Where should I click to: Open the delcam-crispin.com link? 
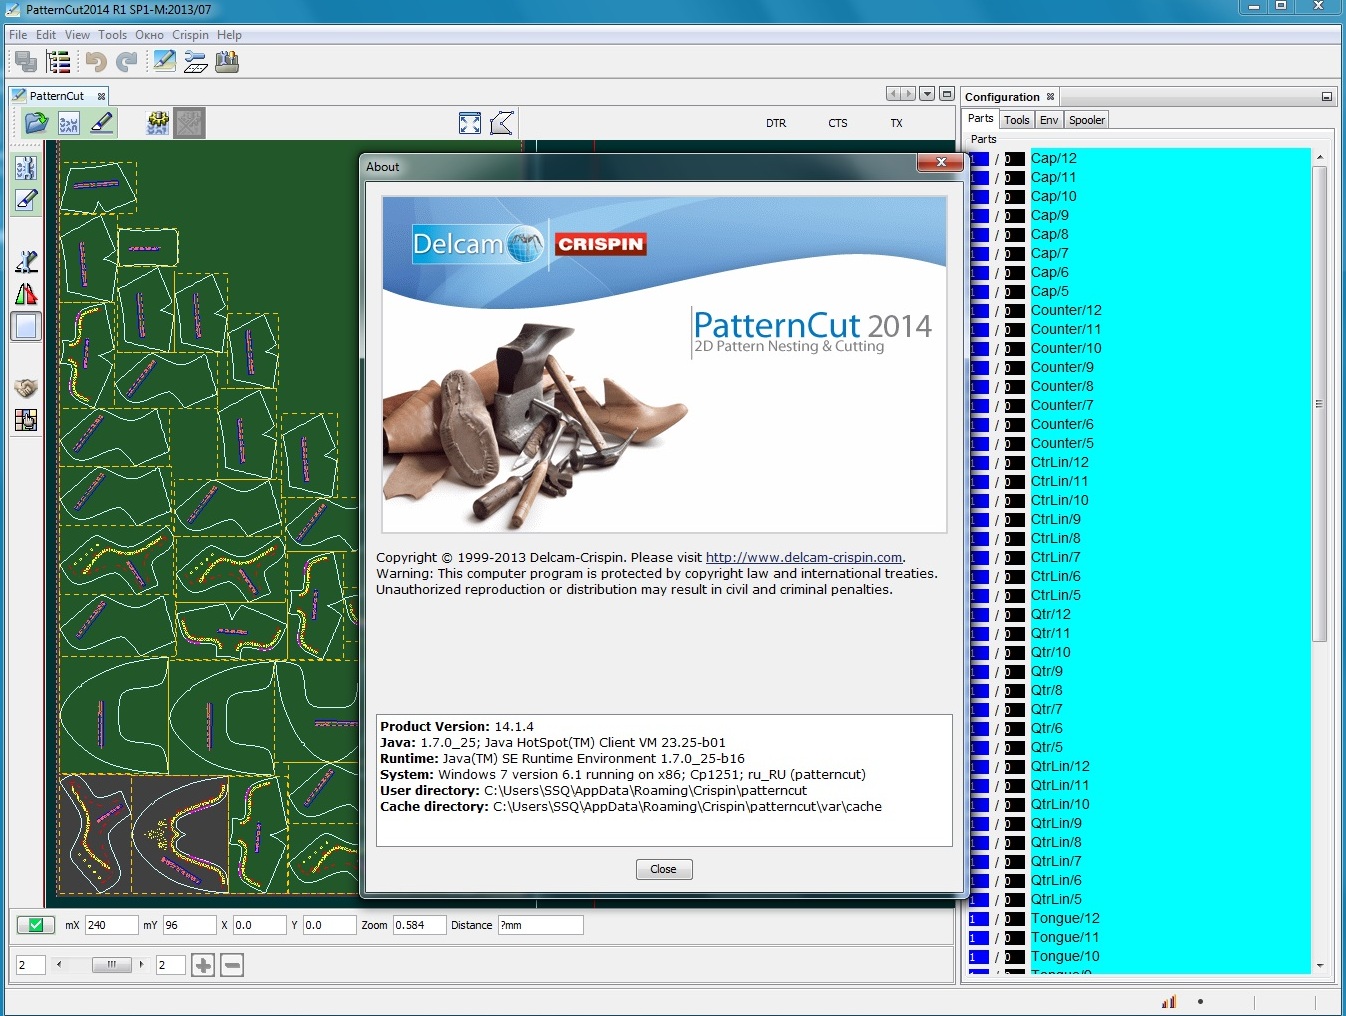[x=804, y=558]
